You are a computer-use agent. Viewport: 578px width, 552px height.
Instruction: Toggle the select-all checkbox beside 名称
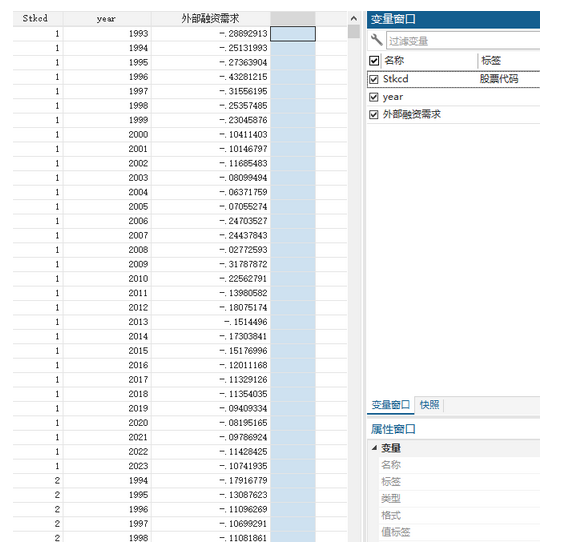(374, 60)
